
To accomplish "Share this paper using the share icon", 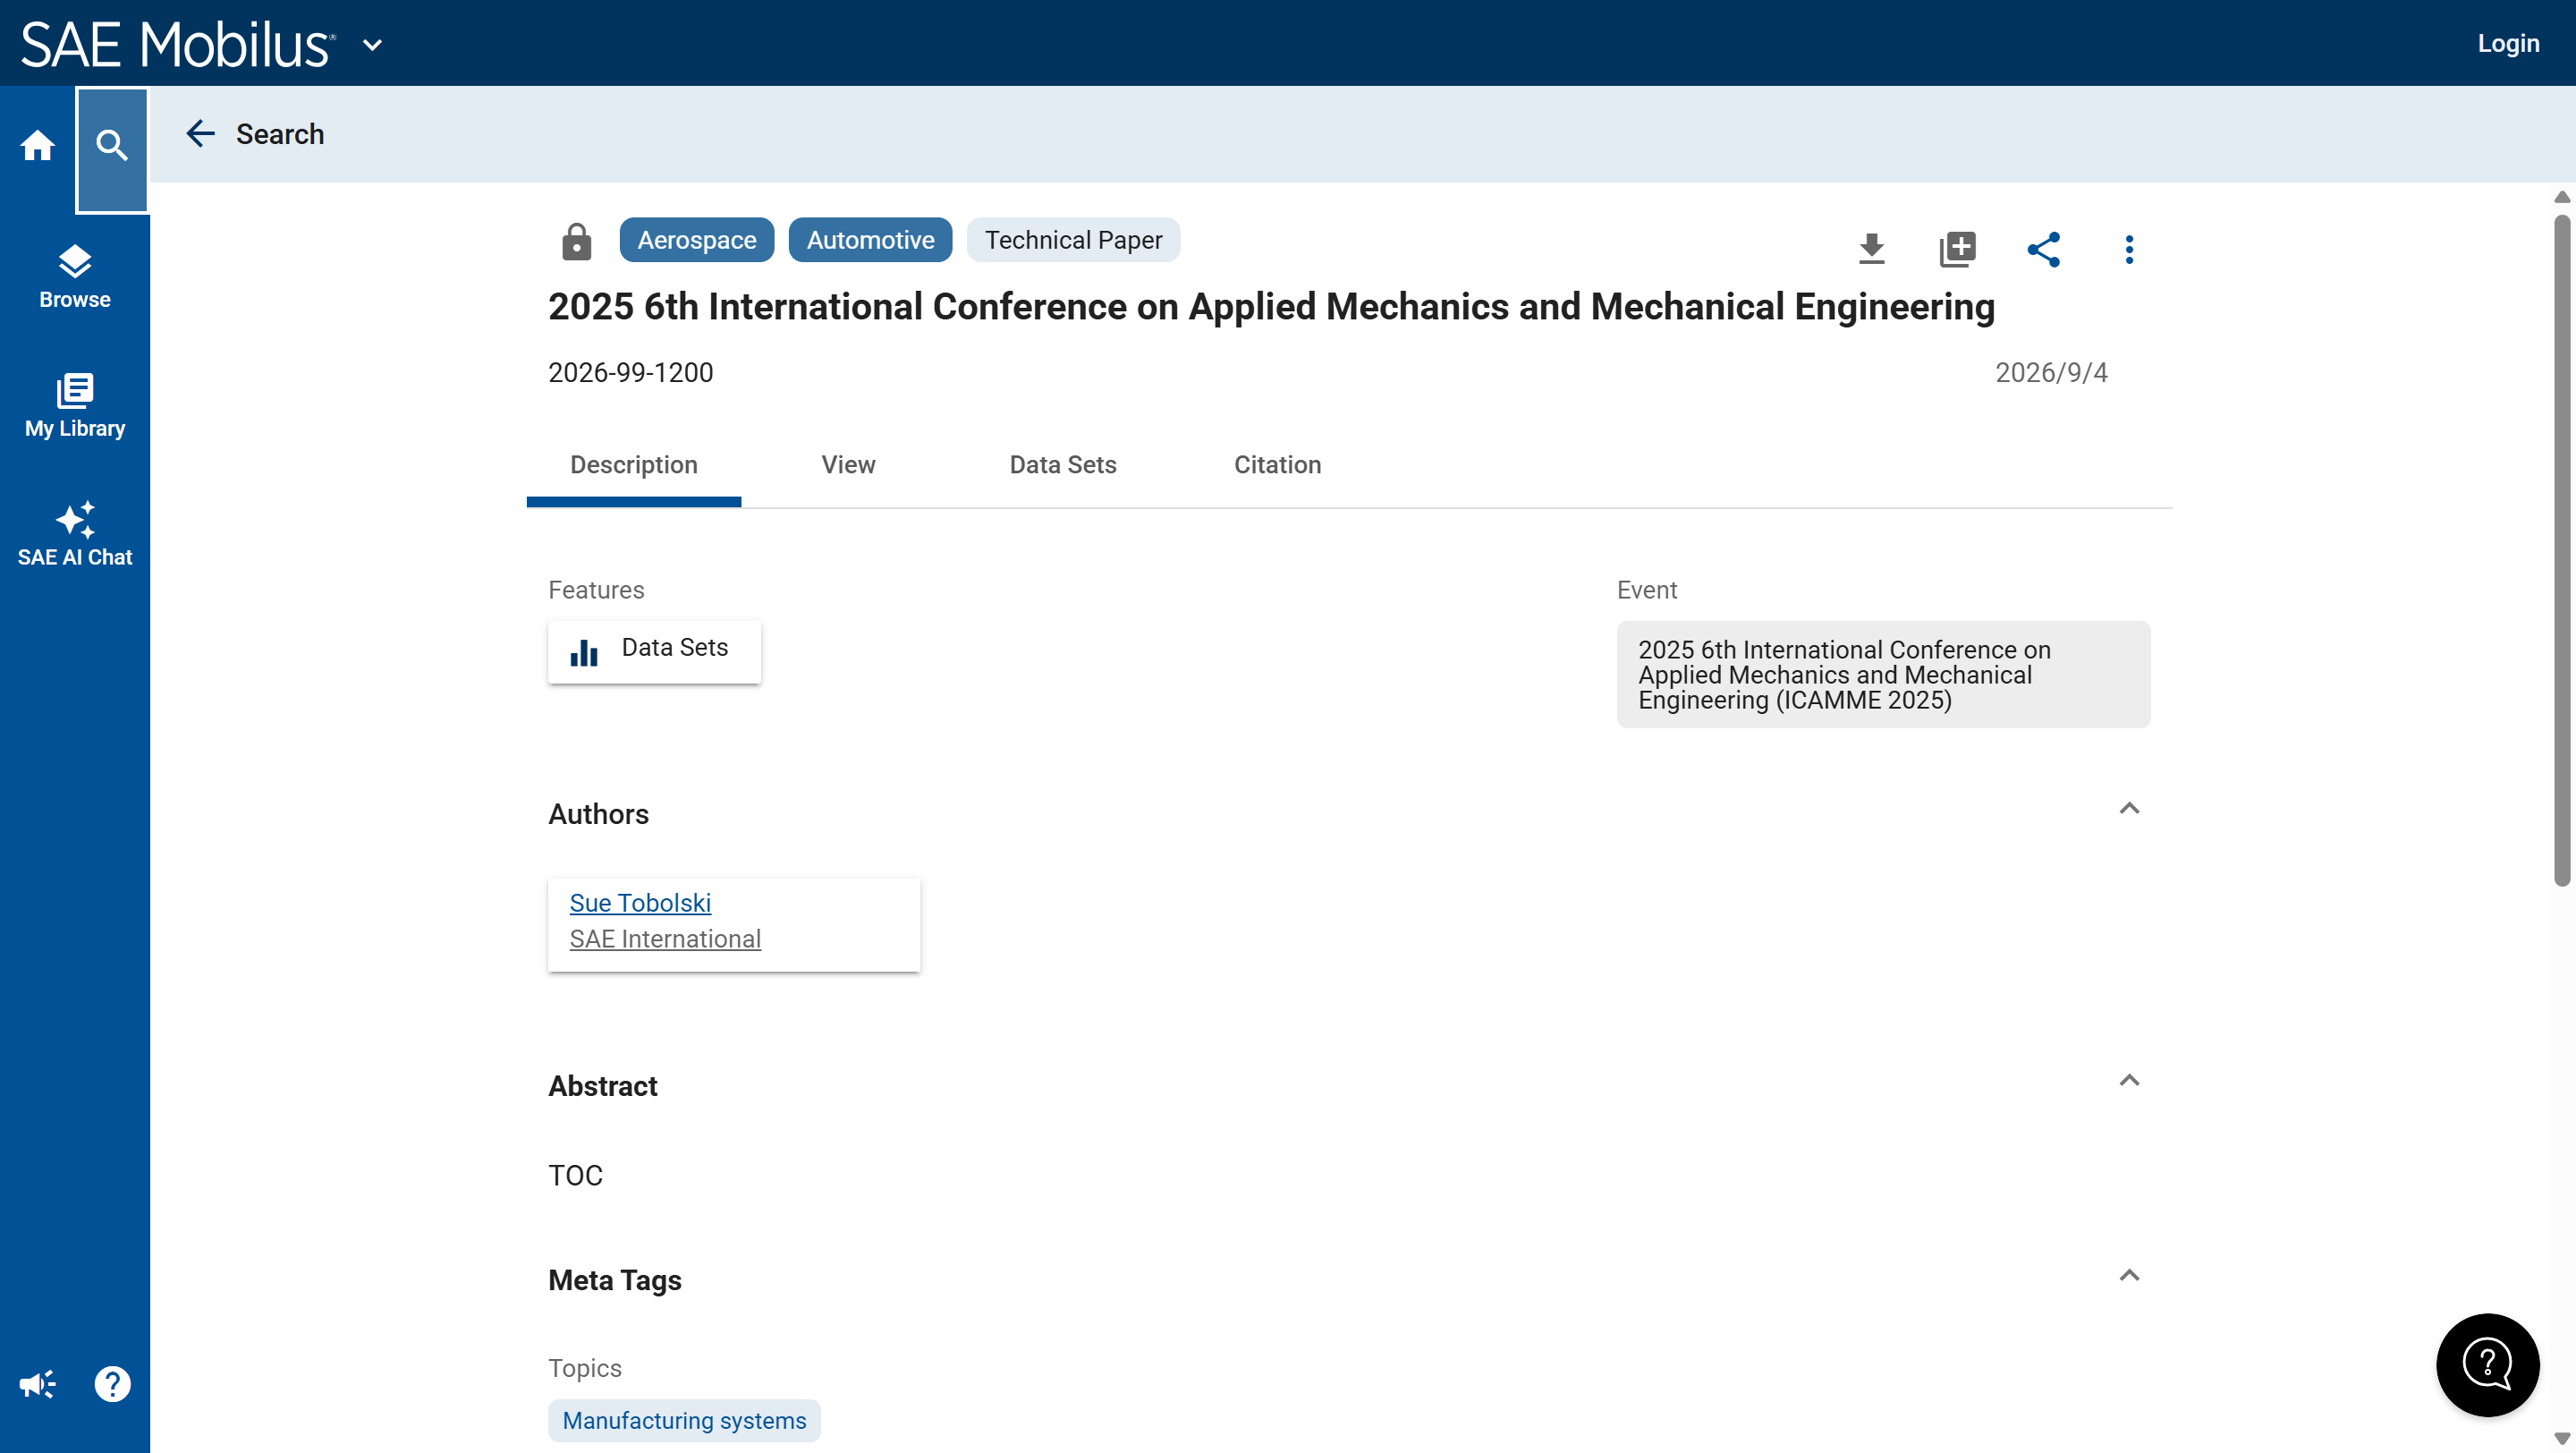I will 2043,249.
